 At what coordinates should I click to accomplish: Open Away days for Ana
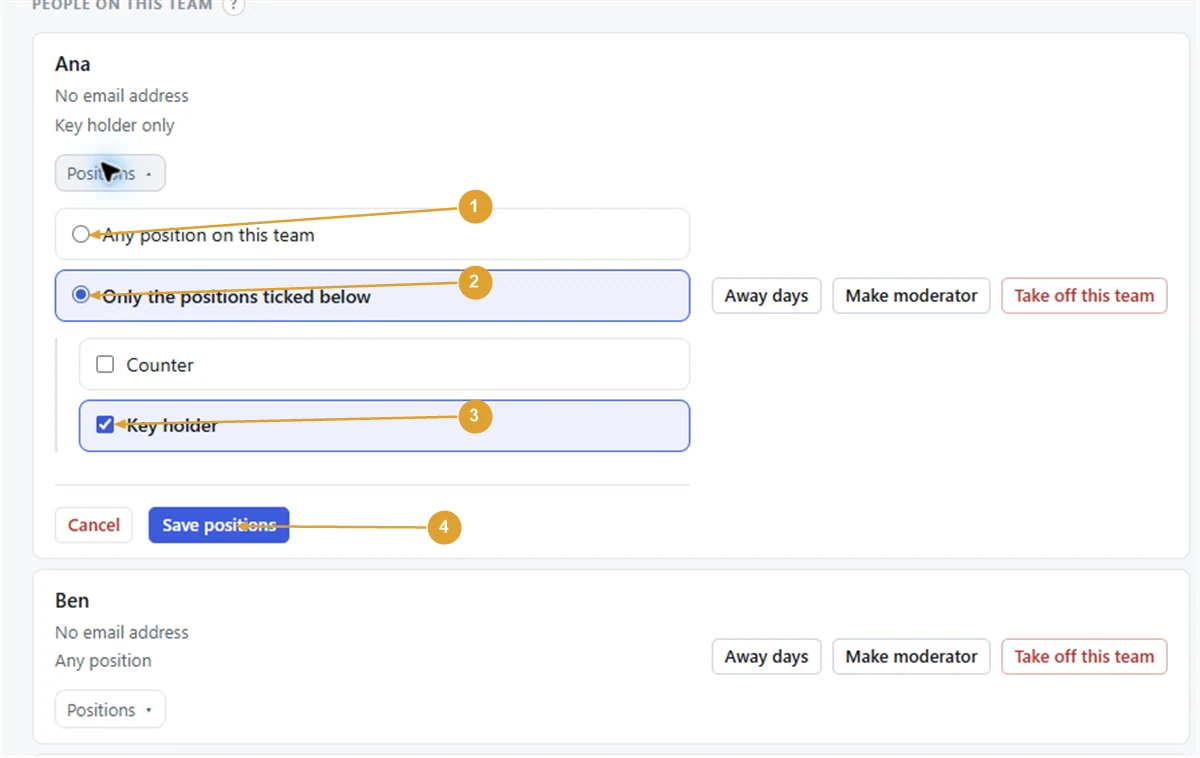[x=766, y=296]
